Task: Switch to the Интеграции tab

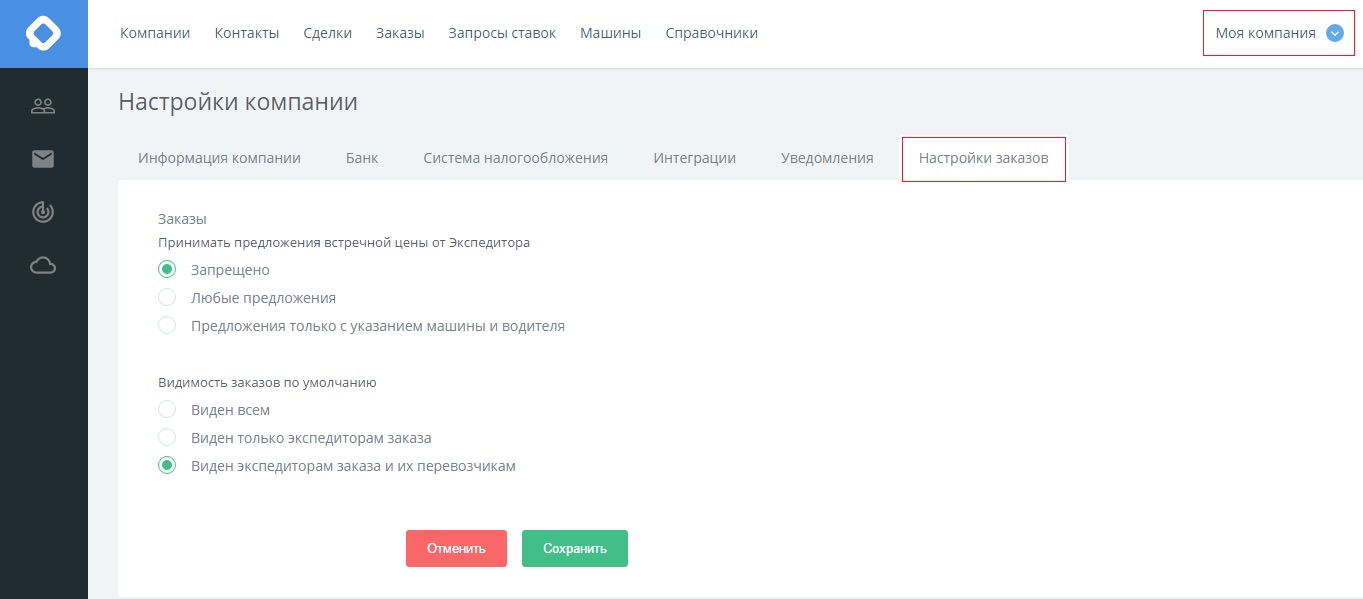Action: [695, 158]
